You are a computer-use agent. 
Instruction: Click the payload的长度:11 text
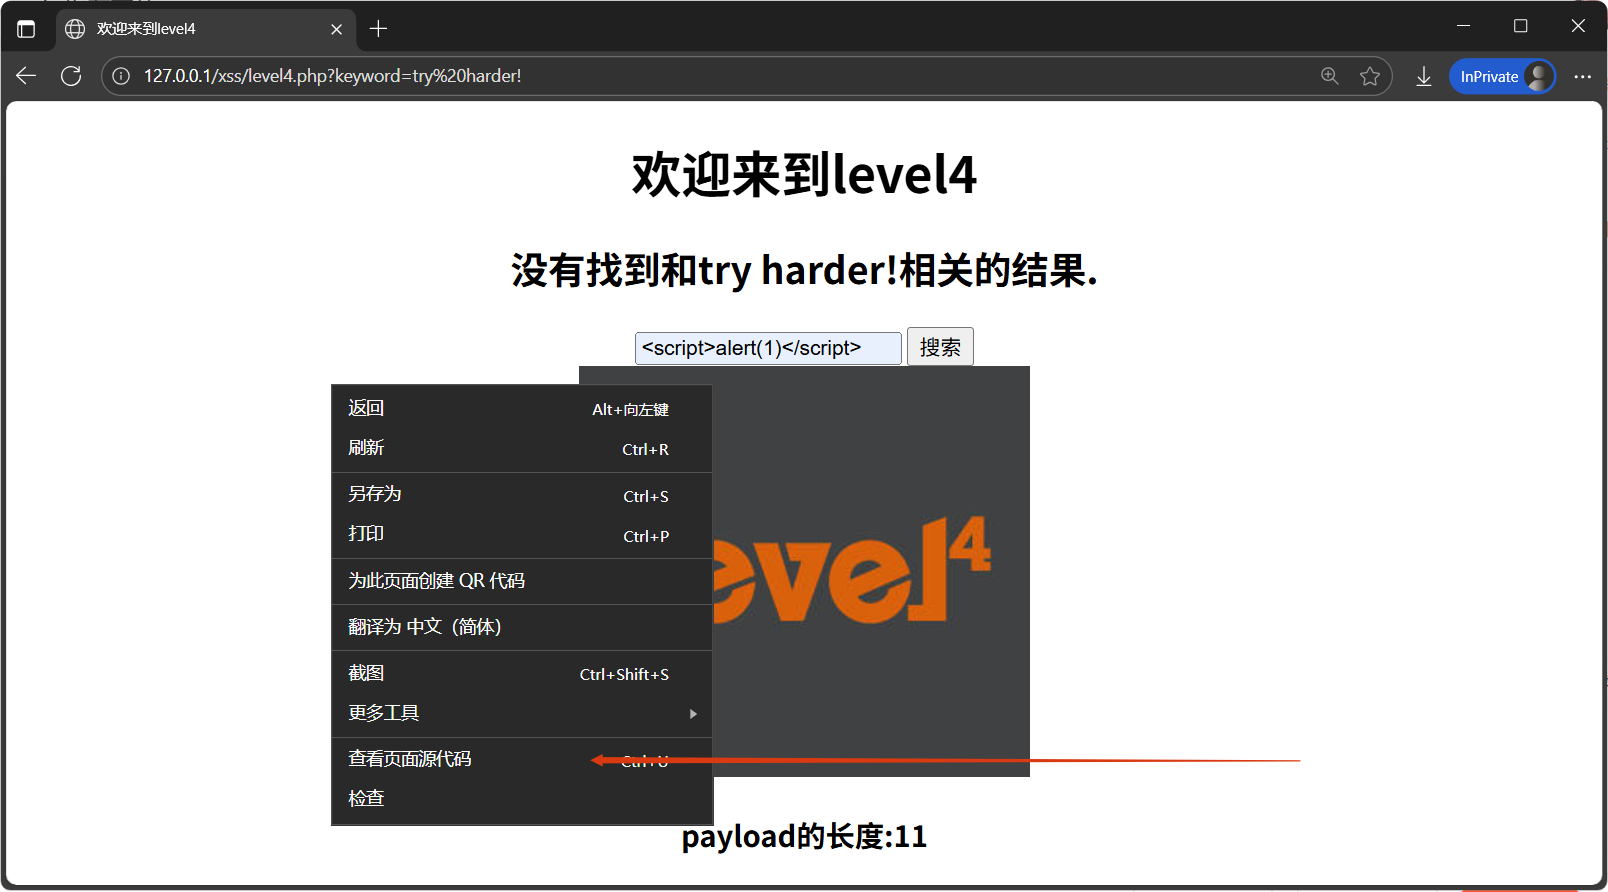(804, 836)
